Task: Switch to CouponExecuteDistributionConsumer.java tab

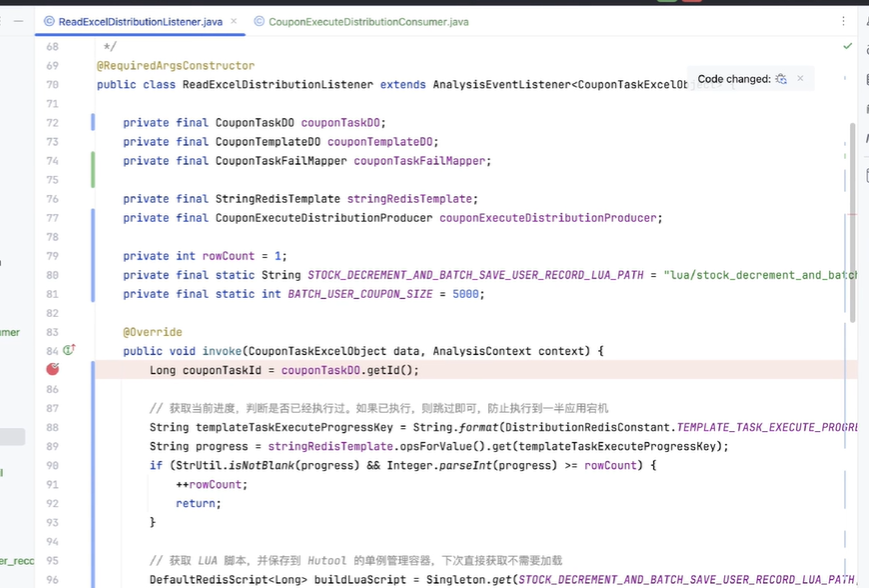Action: (x=368, y=21)
